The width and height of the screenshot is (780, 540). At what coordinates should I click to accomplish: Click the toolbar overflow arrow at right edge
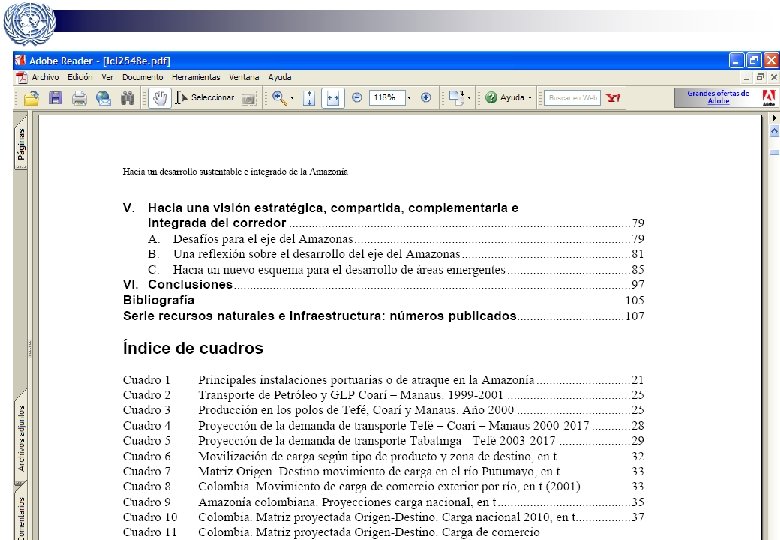[774, 118]
